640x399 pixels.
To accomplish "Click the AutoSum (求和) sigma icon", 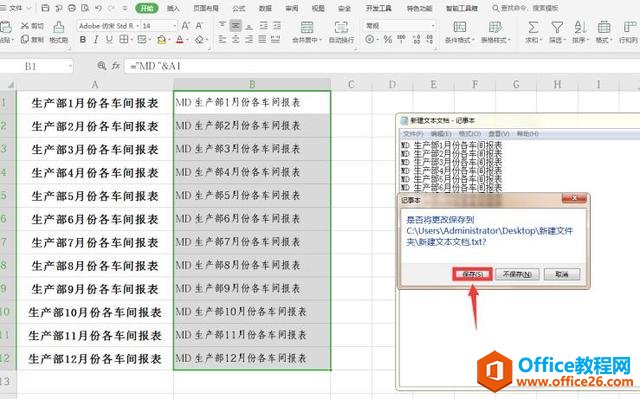I will [x=533, y=27].
